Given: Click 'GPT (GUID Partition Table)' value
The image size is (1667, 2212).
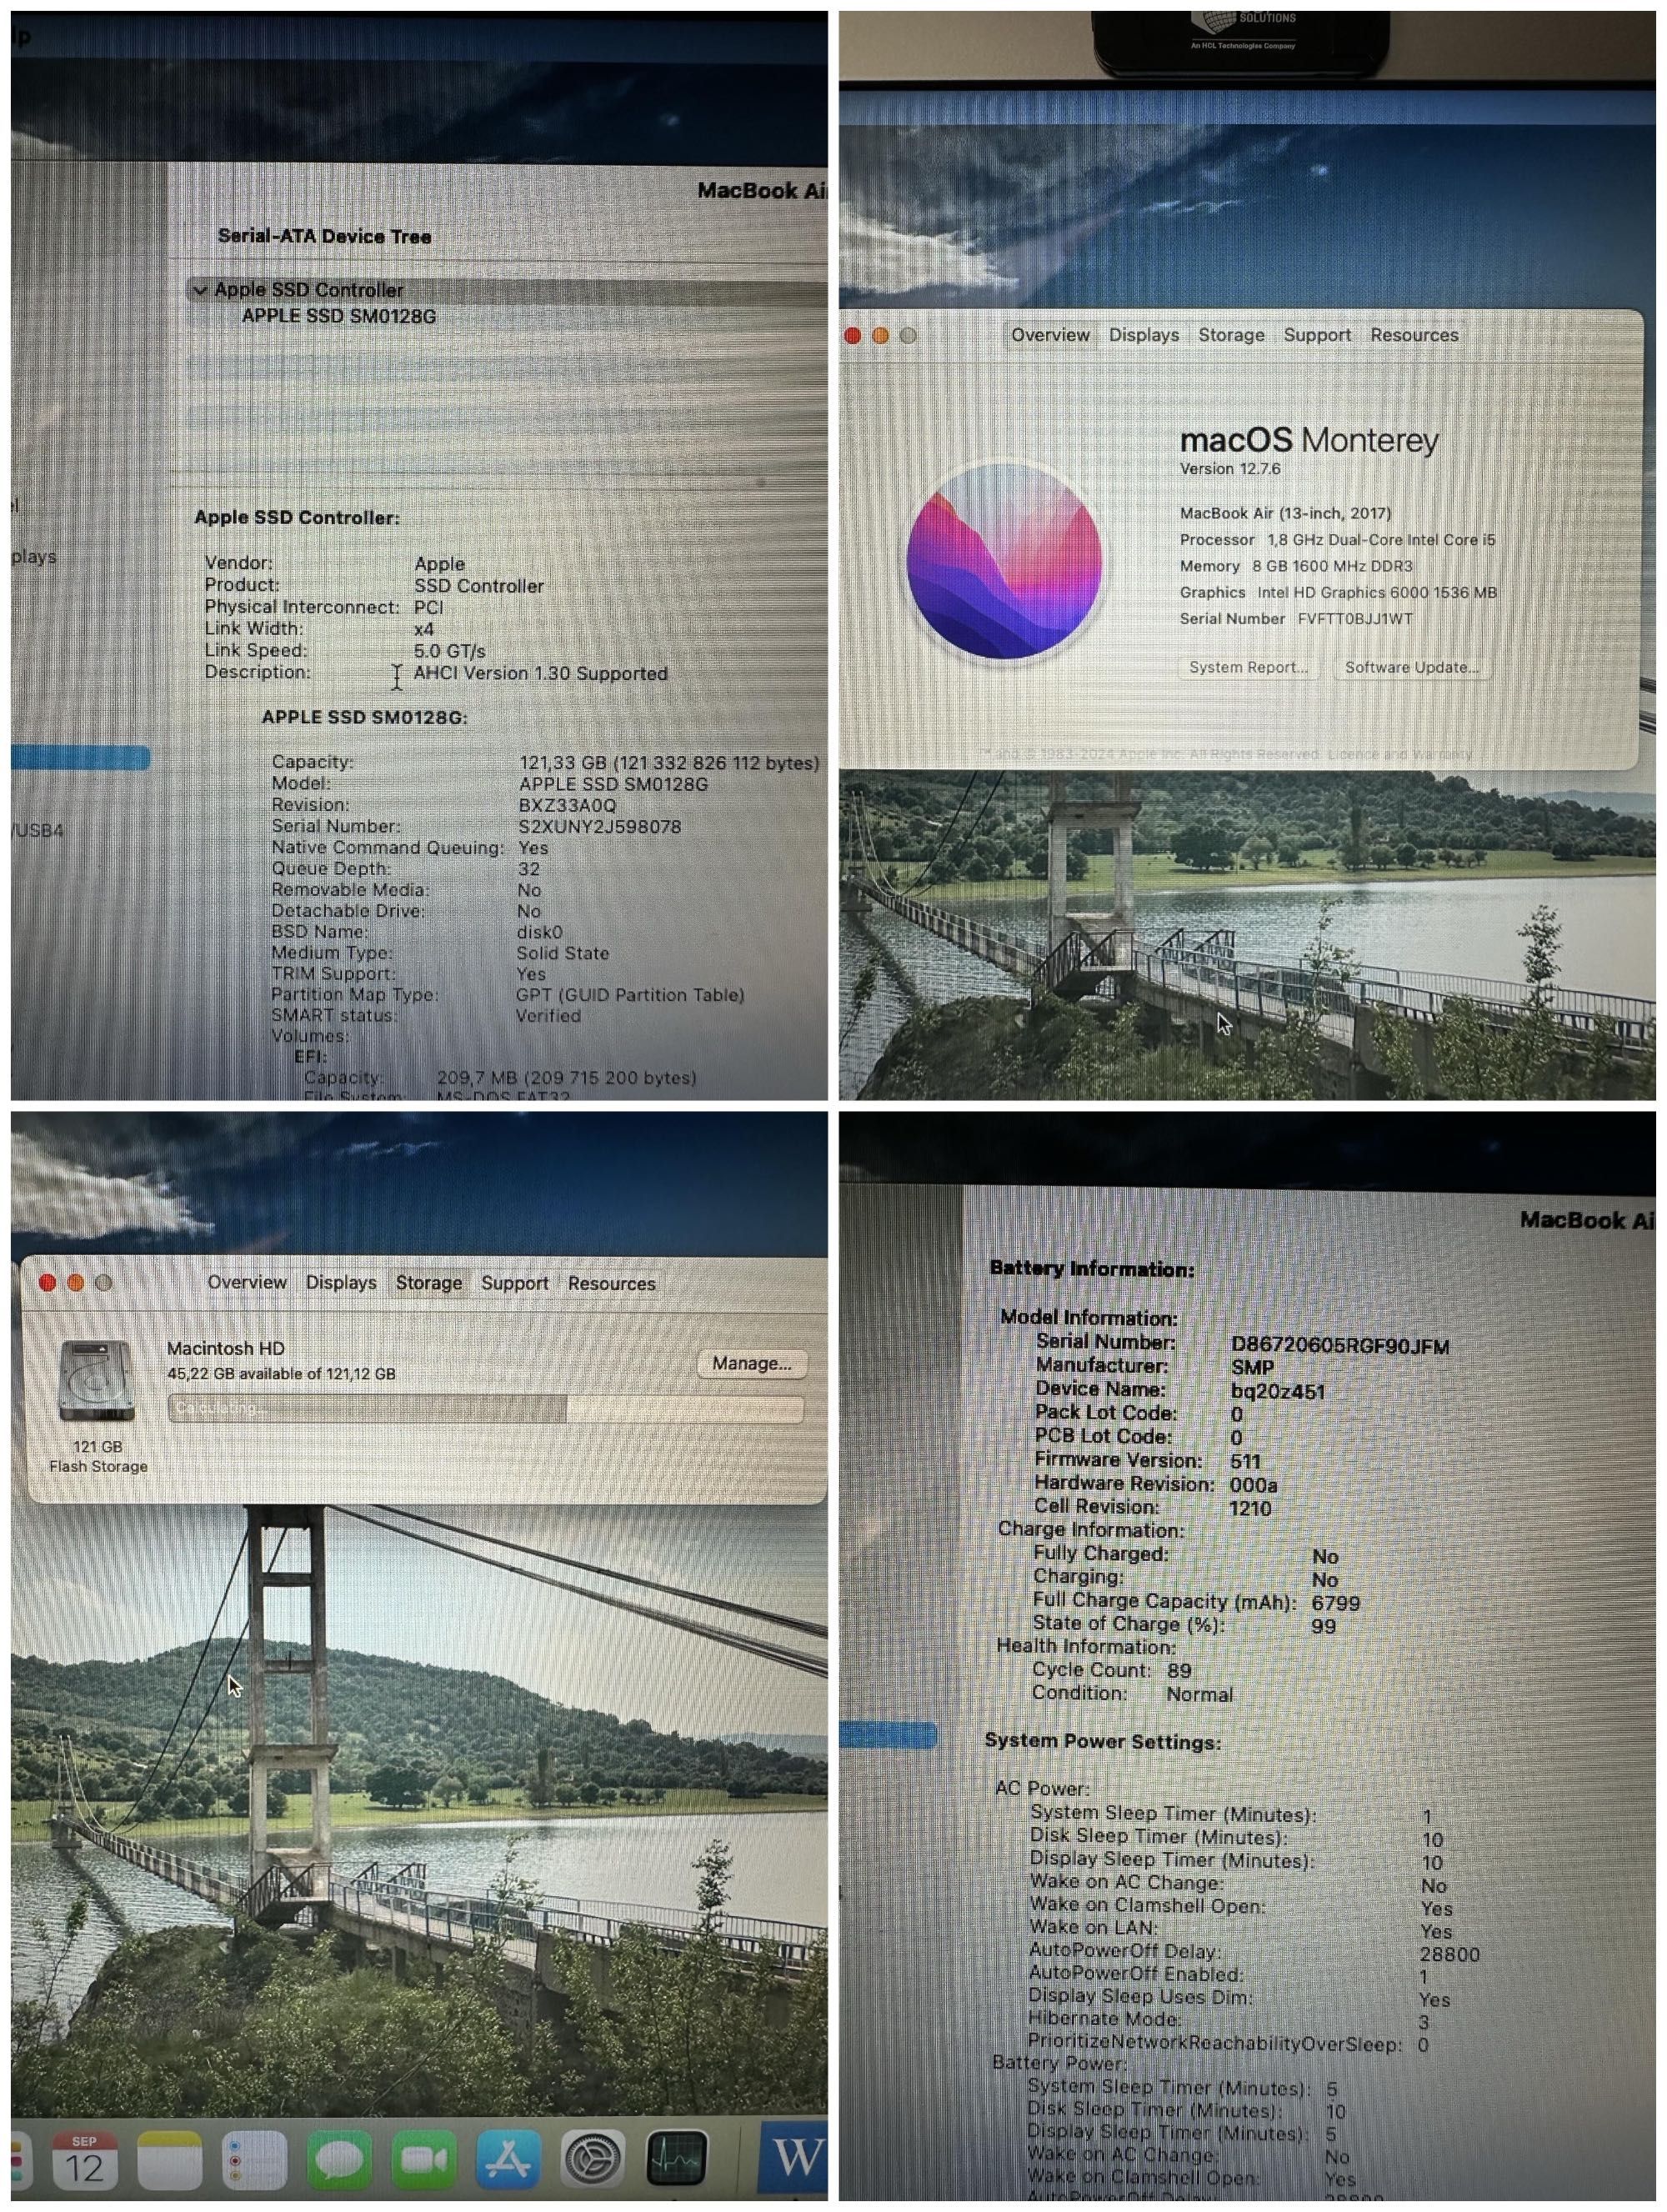Looking at the screenshot, I should pos(630,995).
